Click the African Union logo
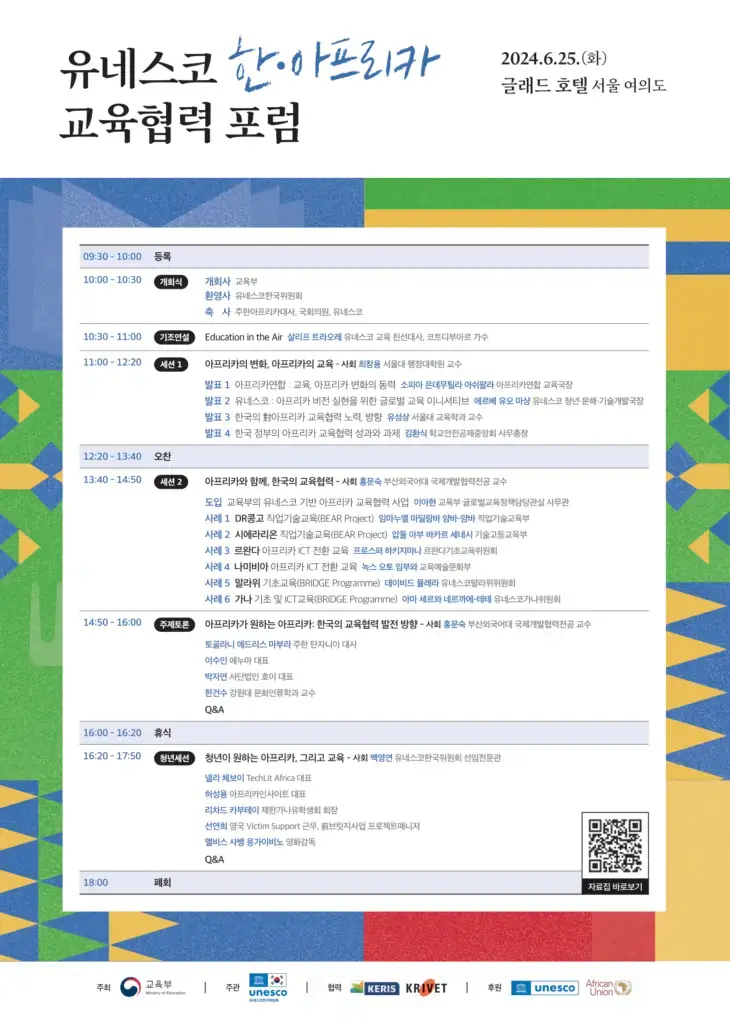 pos(608,987)
